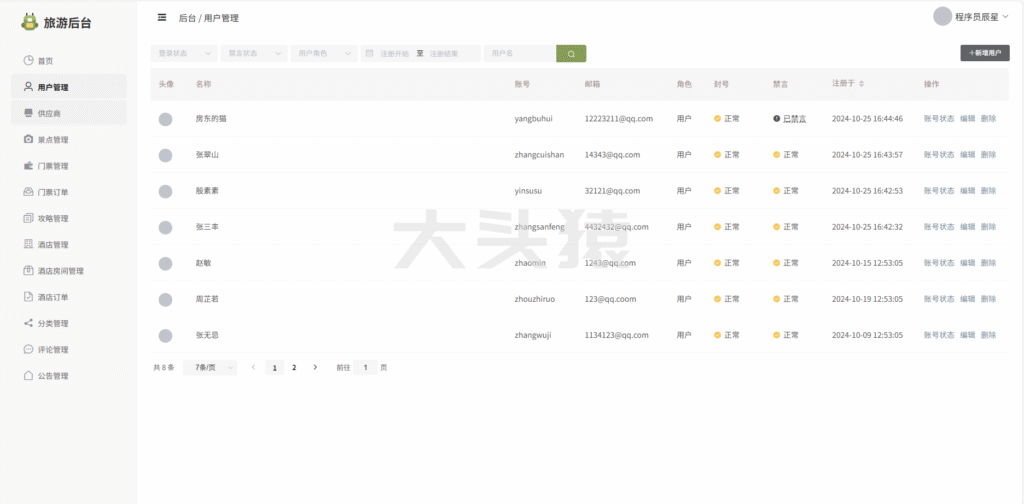This screenshot has height=504, width=1024.
Task: Click the 首页 pie chart icon
Action: pyautogui.click(x=28, y=61)
